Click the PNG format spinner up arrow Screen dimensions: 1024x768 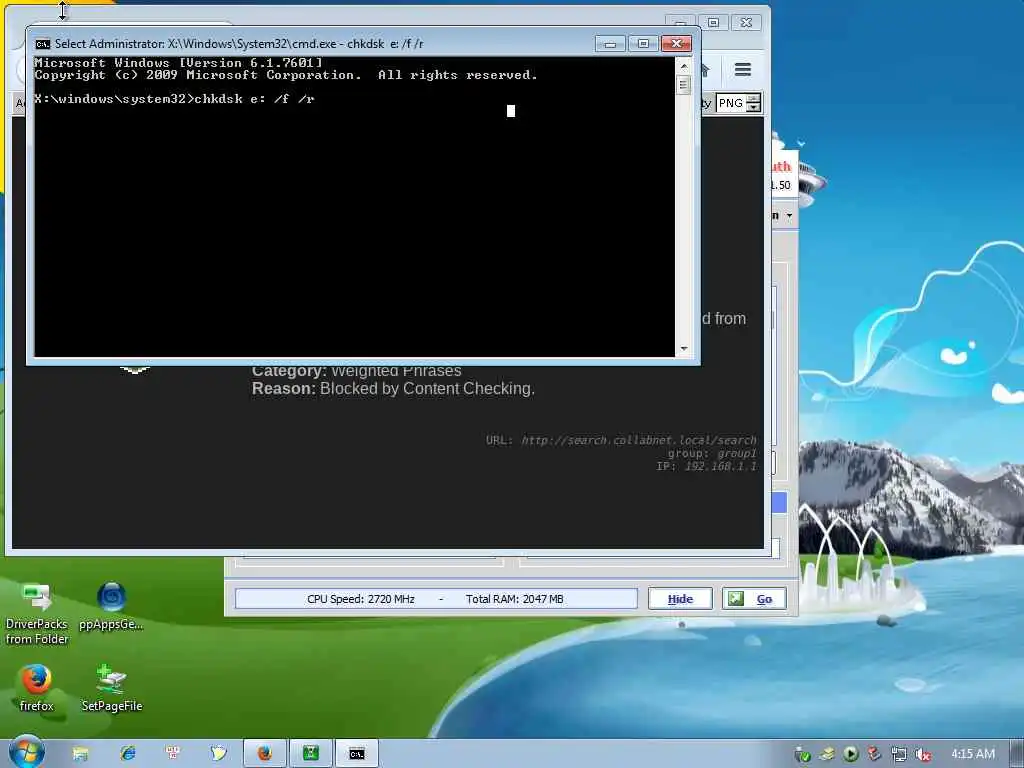pos(754,99)
